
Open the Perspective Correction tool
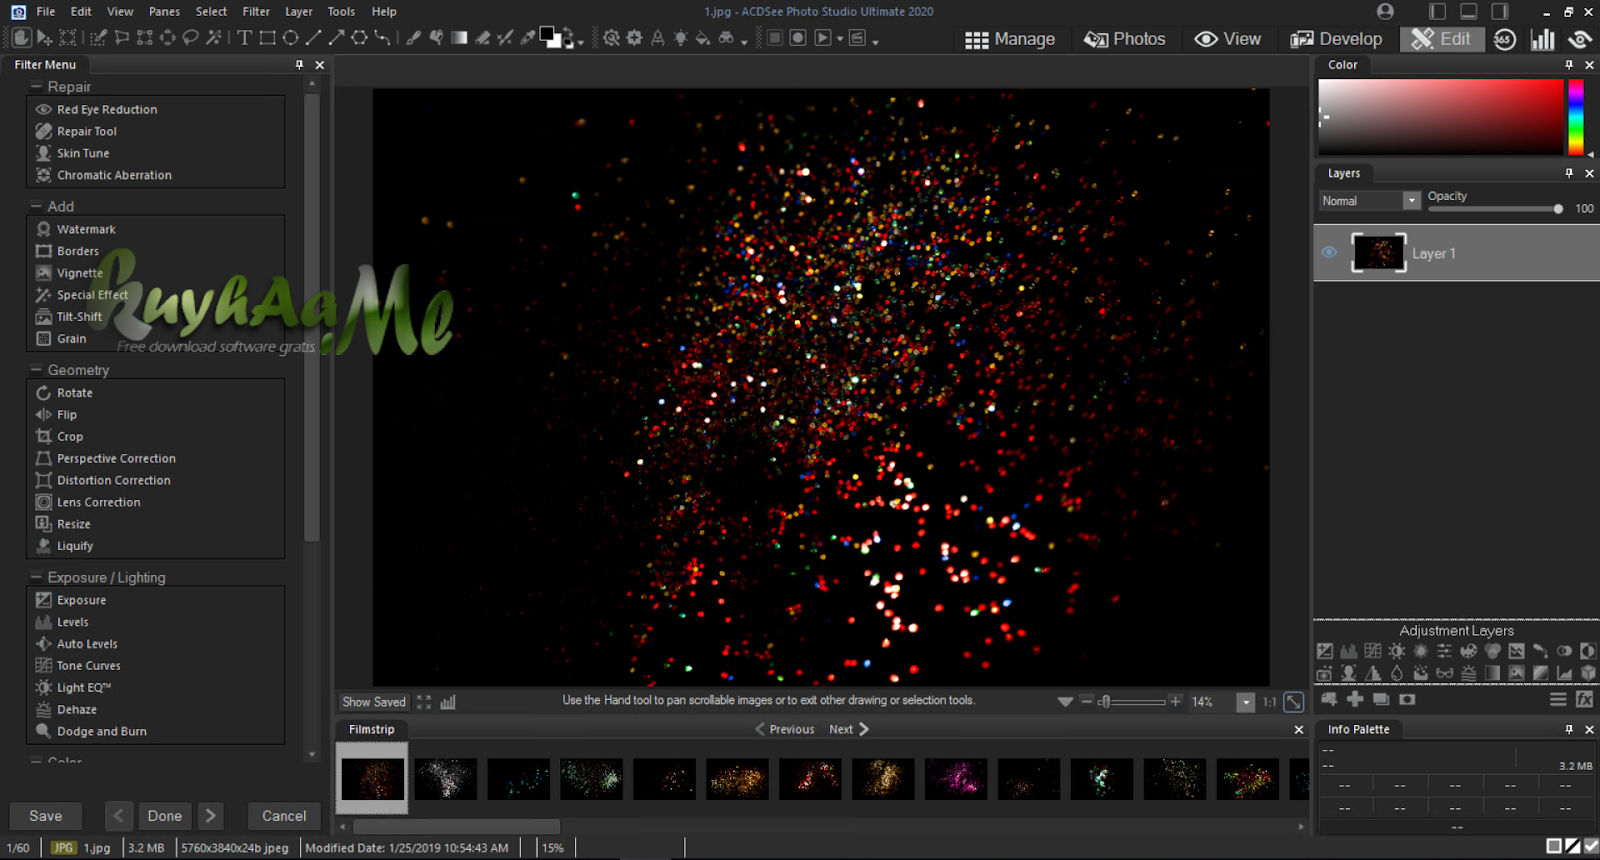tap(116, 458)
